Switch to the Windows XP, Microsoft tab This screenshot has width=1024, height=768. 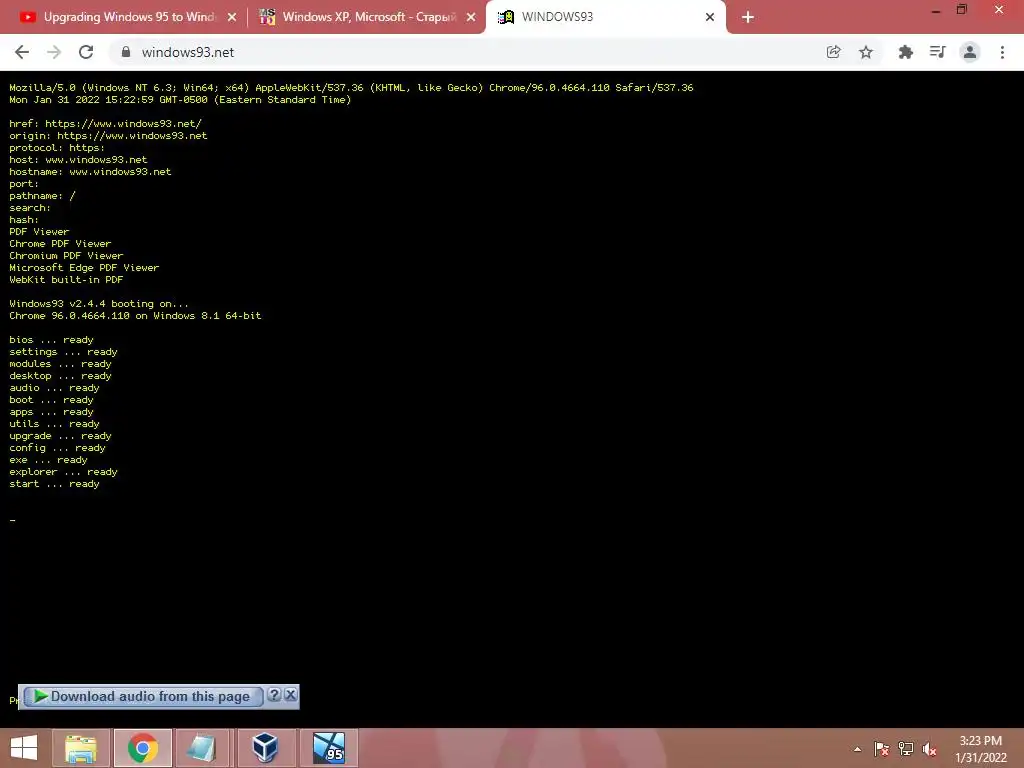366,17
